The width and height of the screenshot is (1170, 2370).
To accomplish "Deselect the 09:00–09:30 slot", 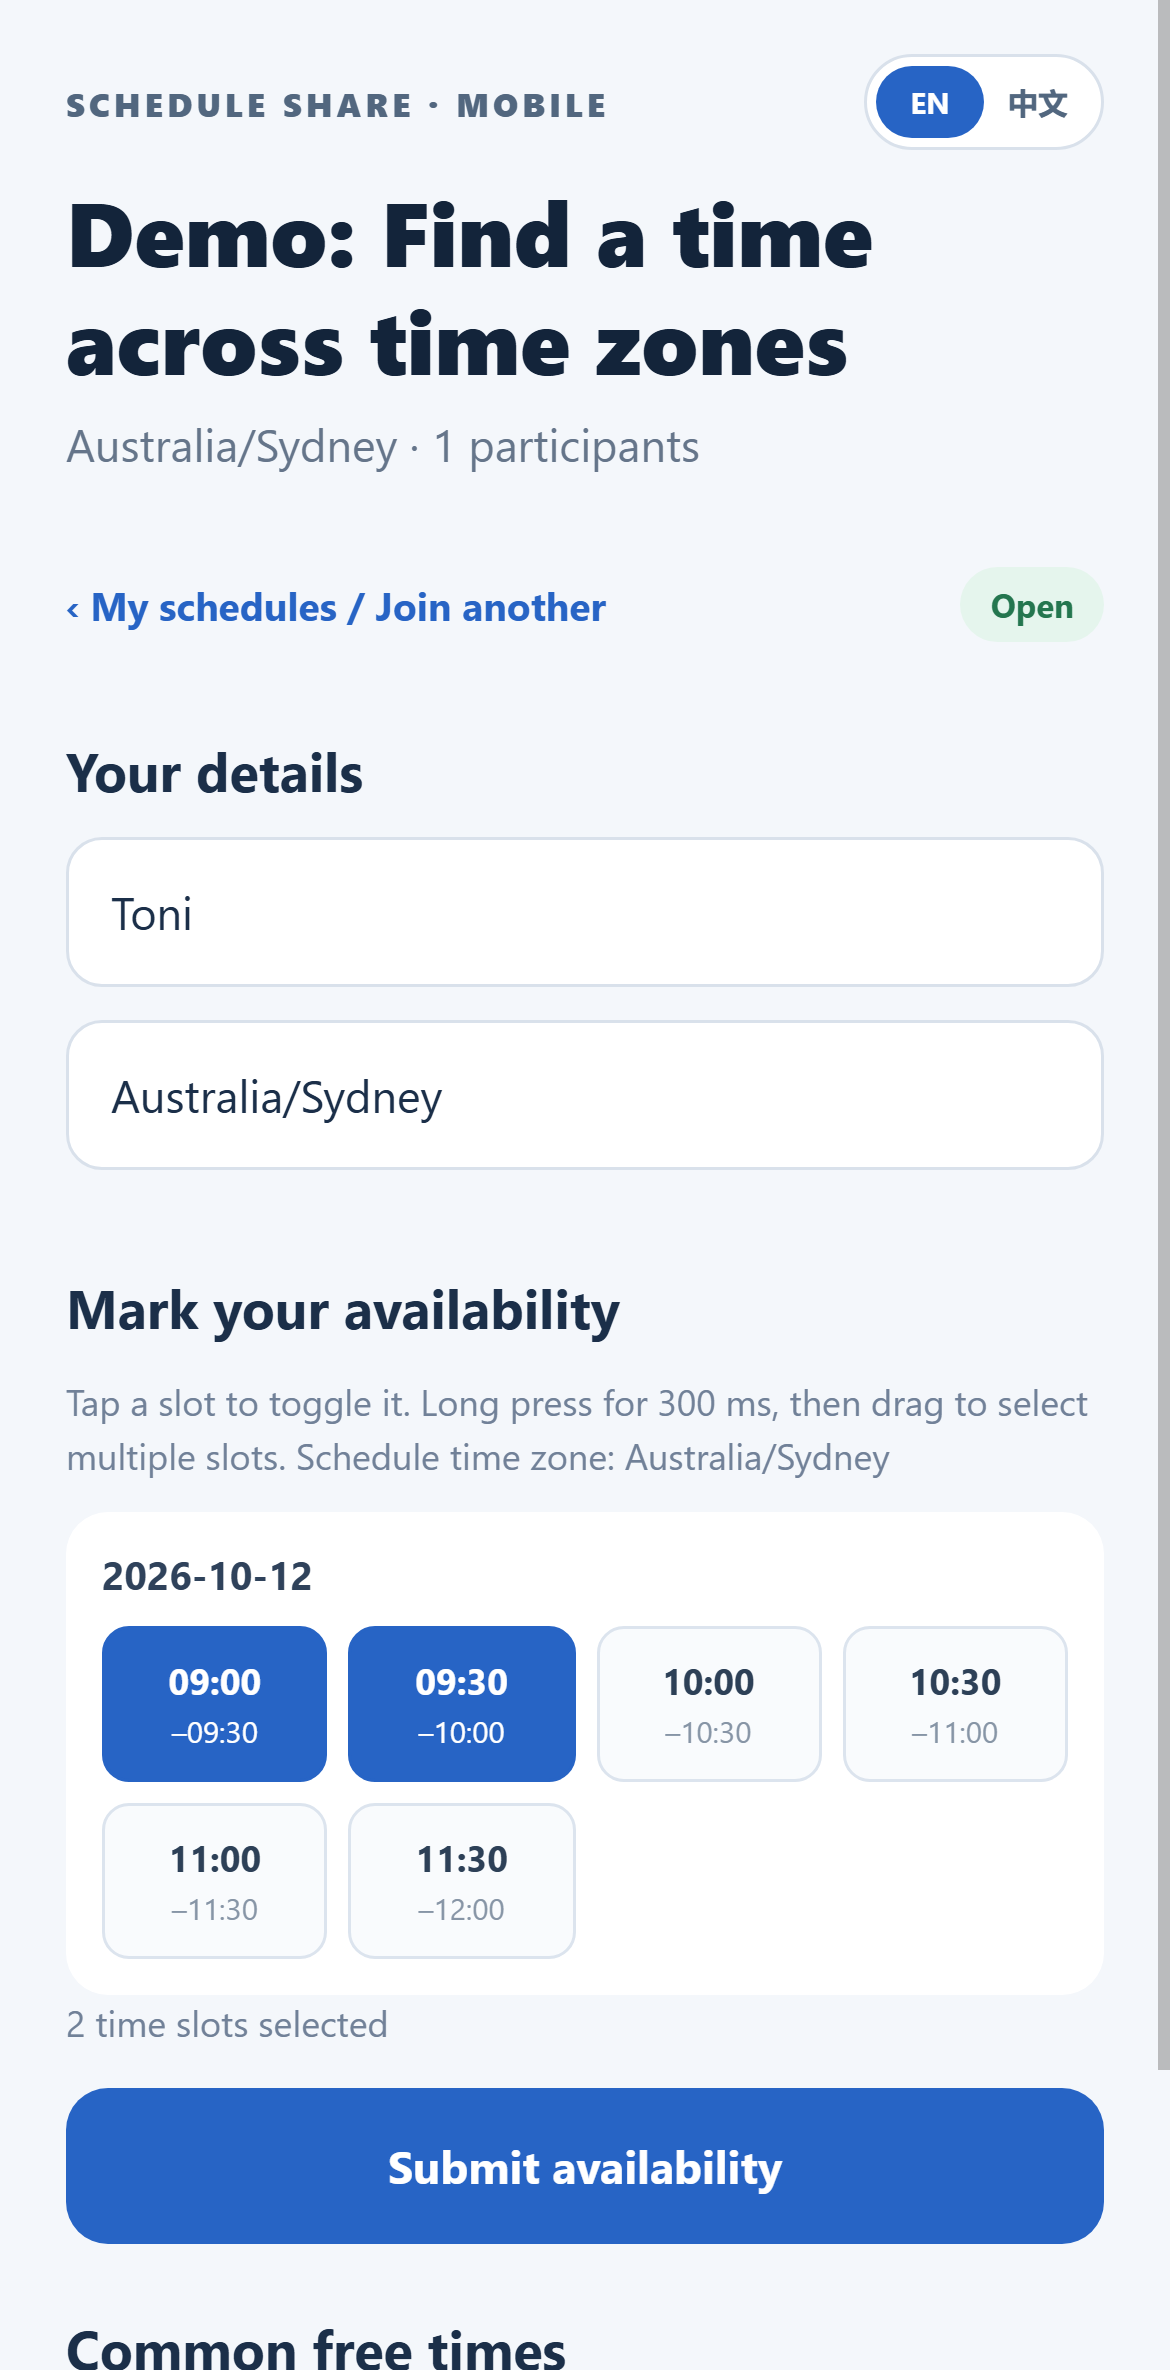I will pos(214,1704).
